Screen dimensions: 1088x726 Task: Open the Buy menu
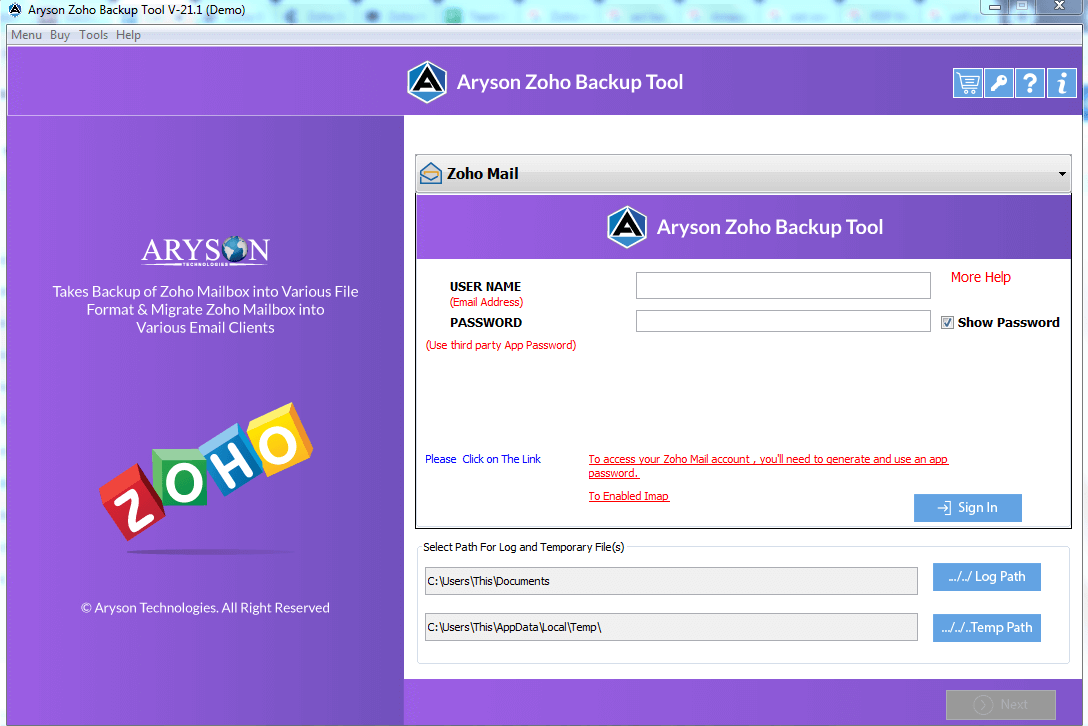(x=60, y=35)
